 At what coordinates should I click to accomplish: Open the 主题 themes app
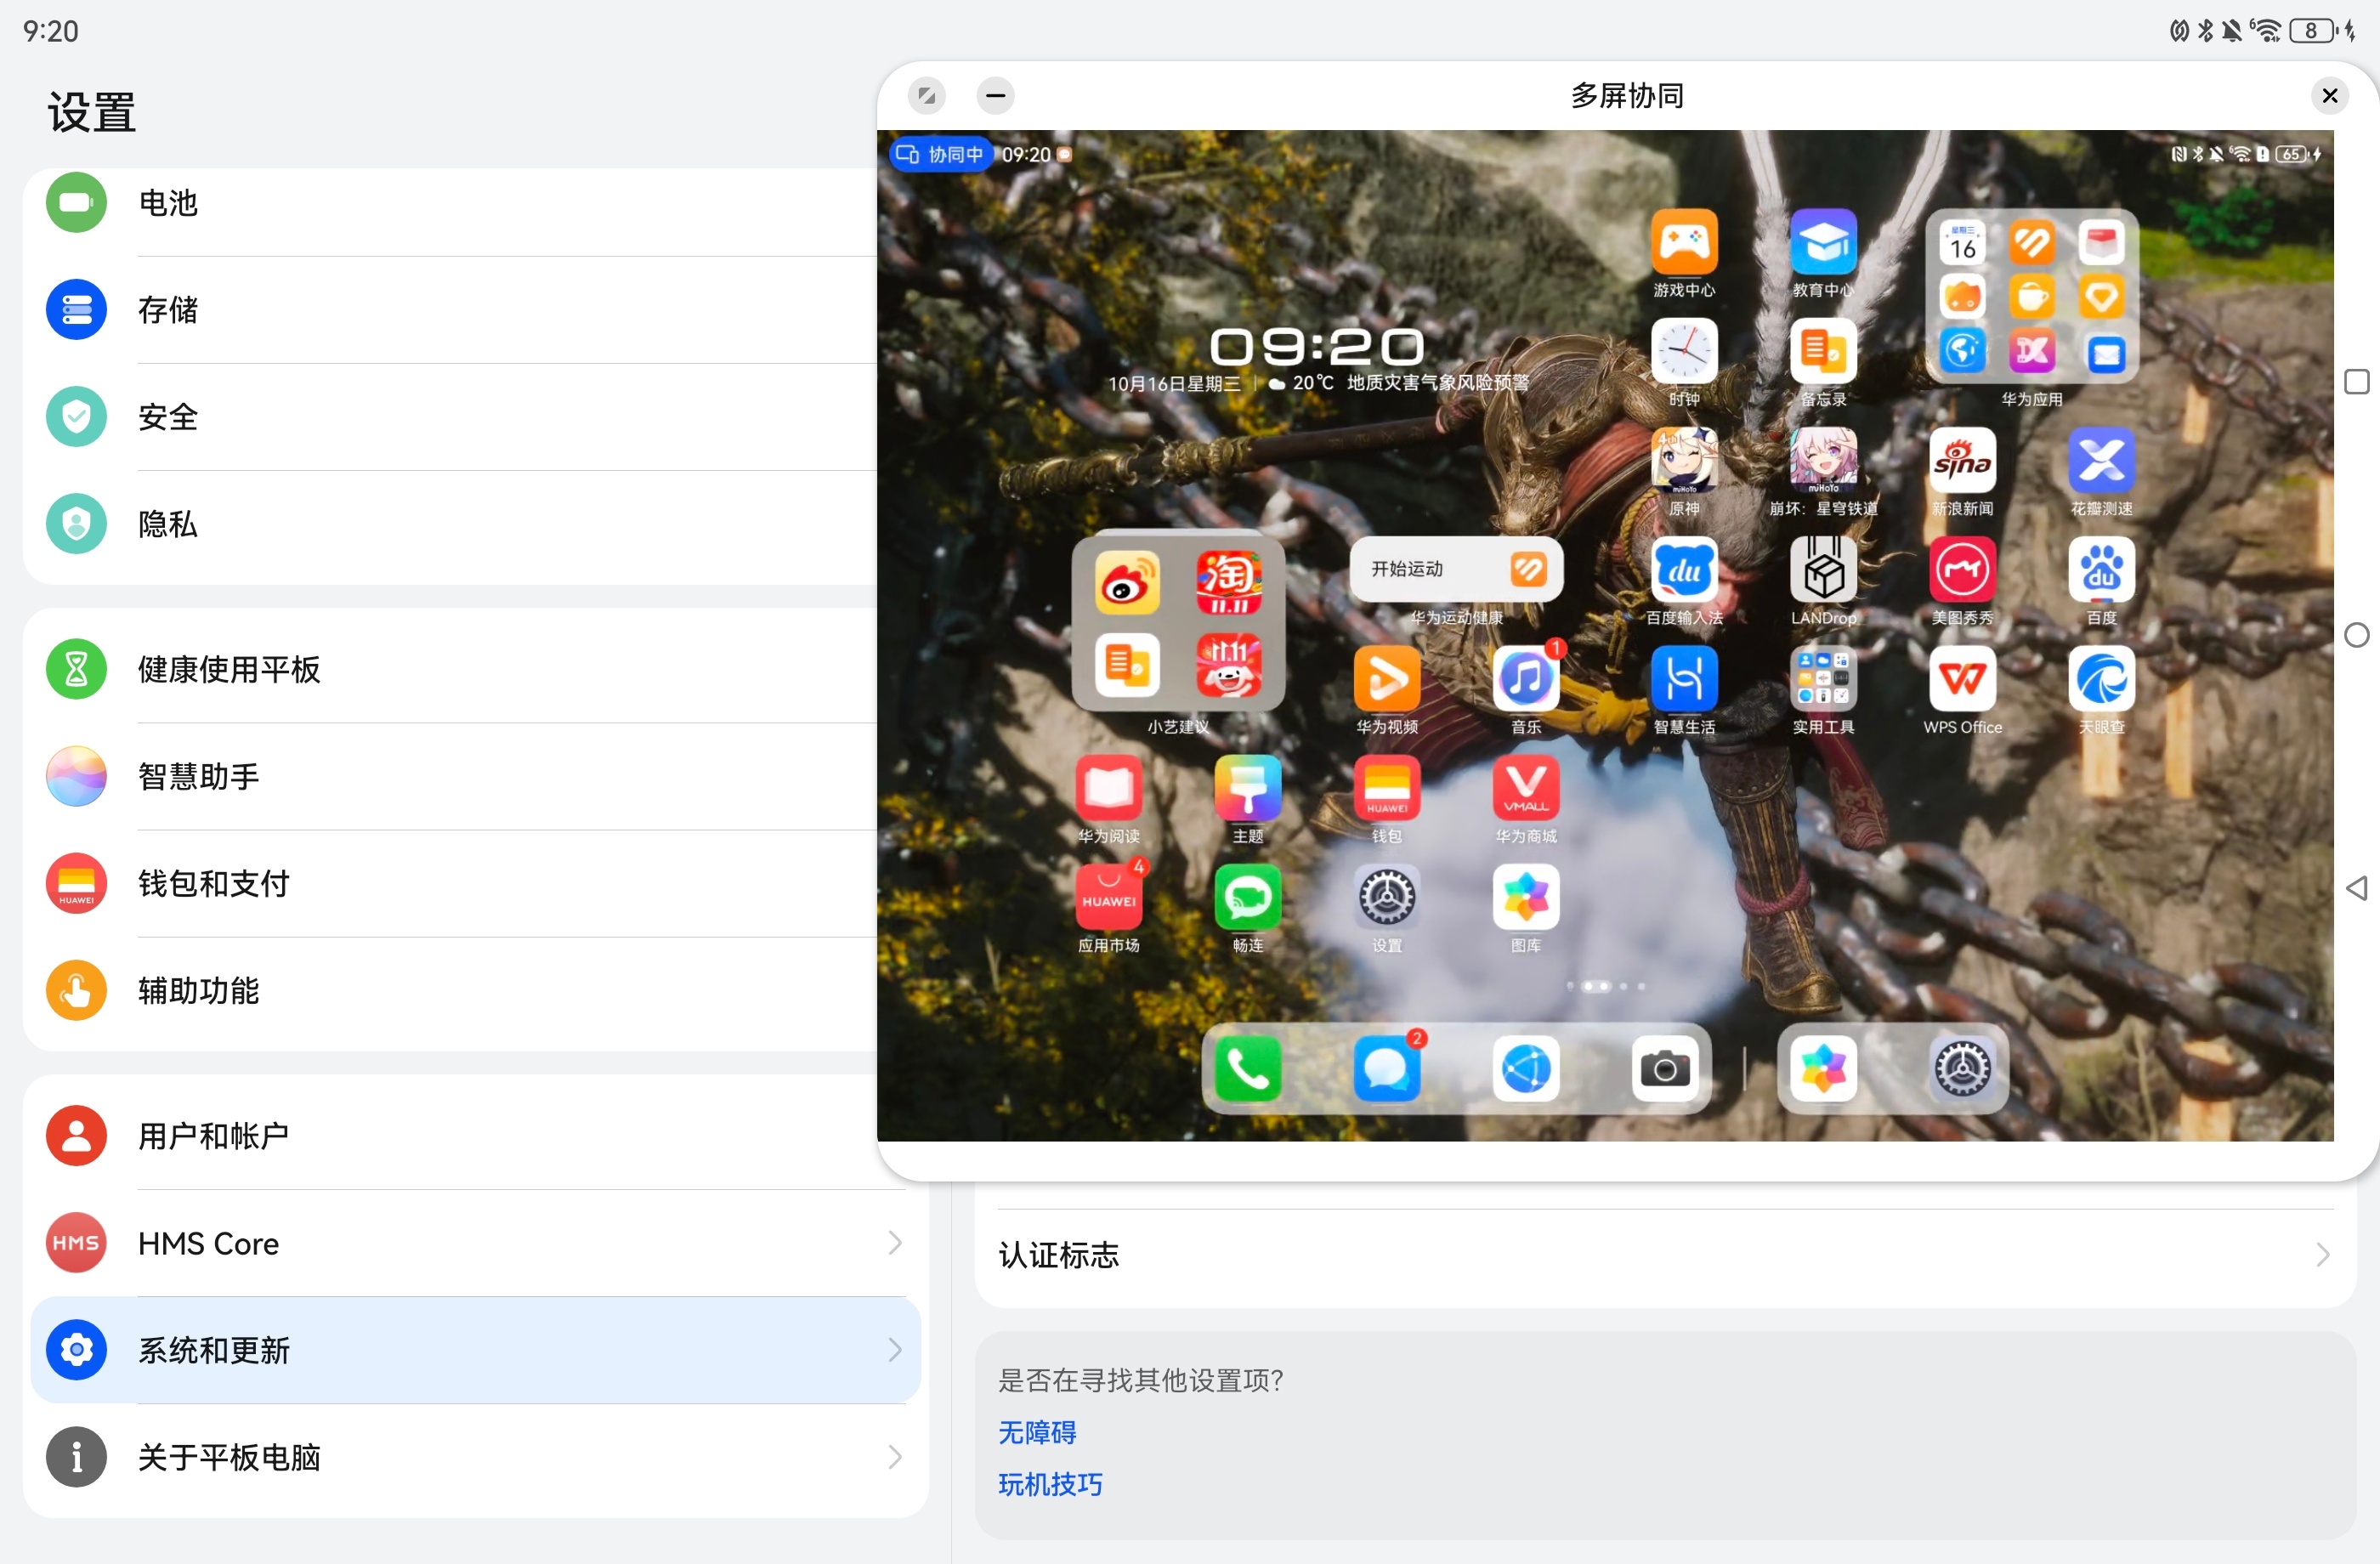click(1248, 788)
